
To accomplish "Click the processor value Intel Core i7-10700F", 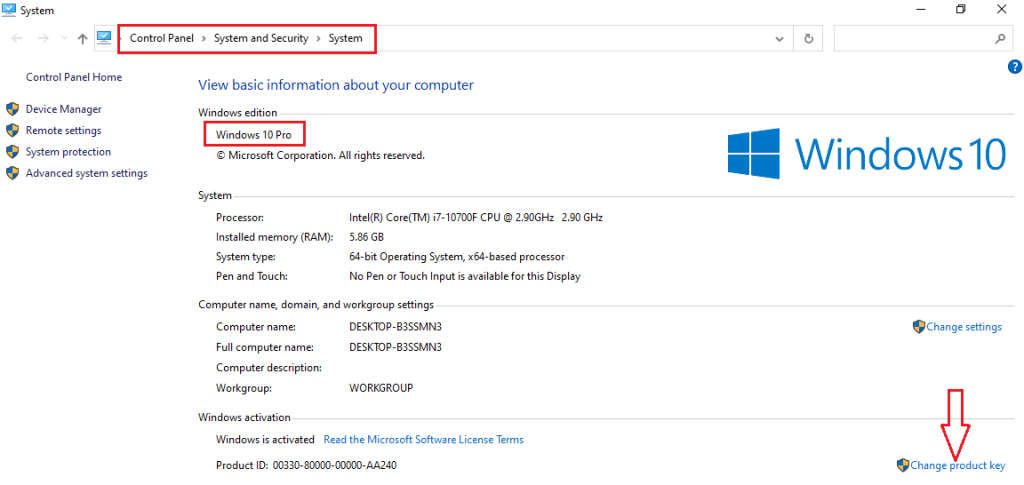I will 476,217.
